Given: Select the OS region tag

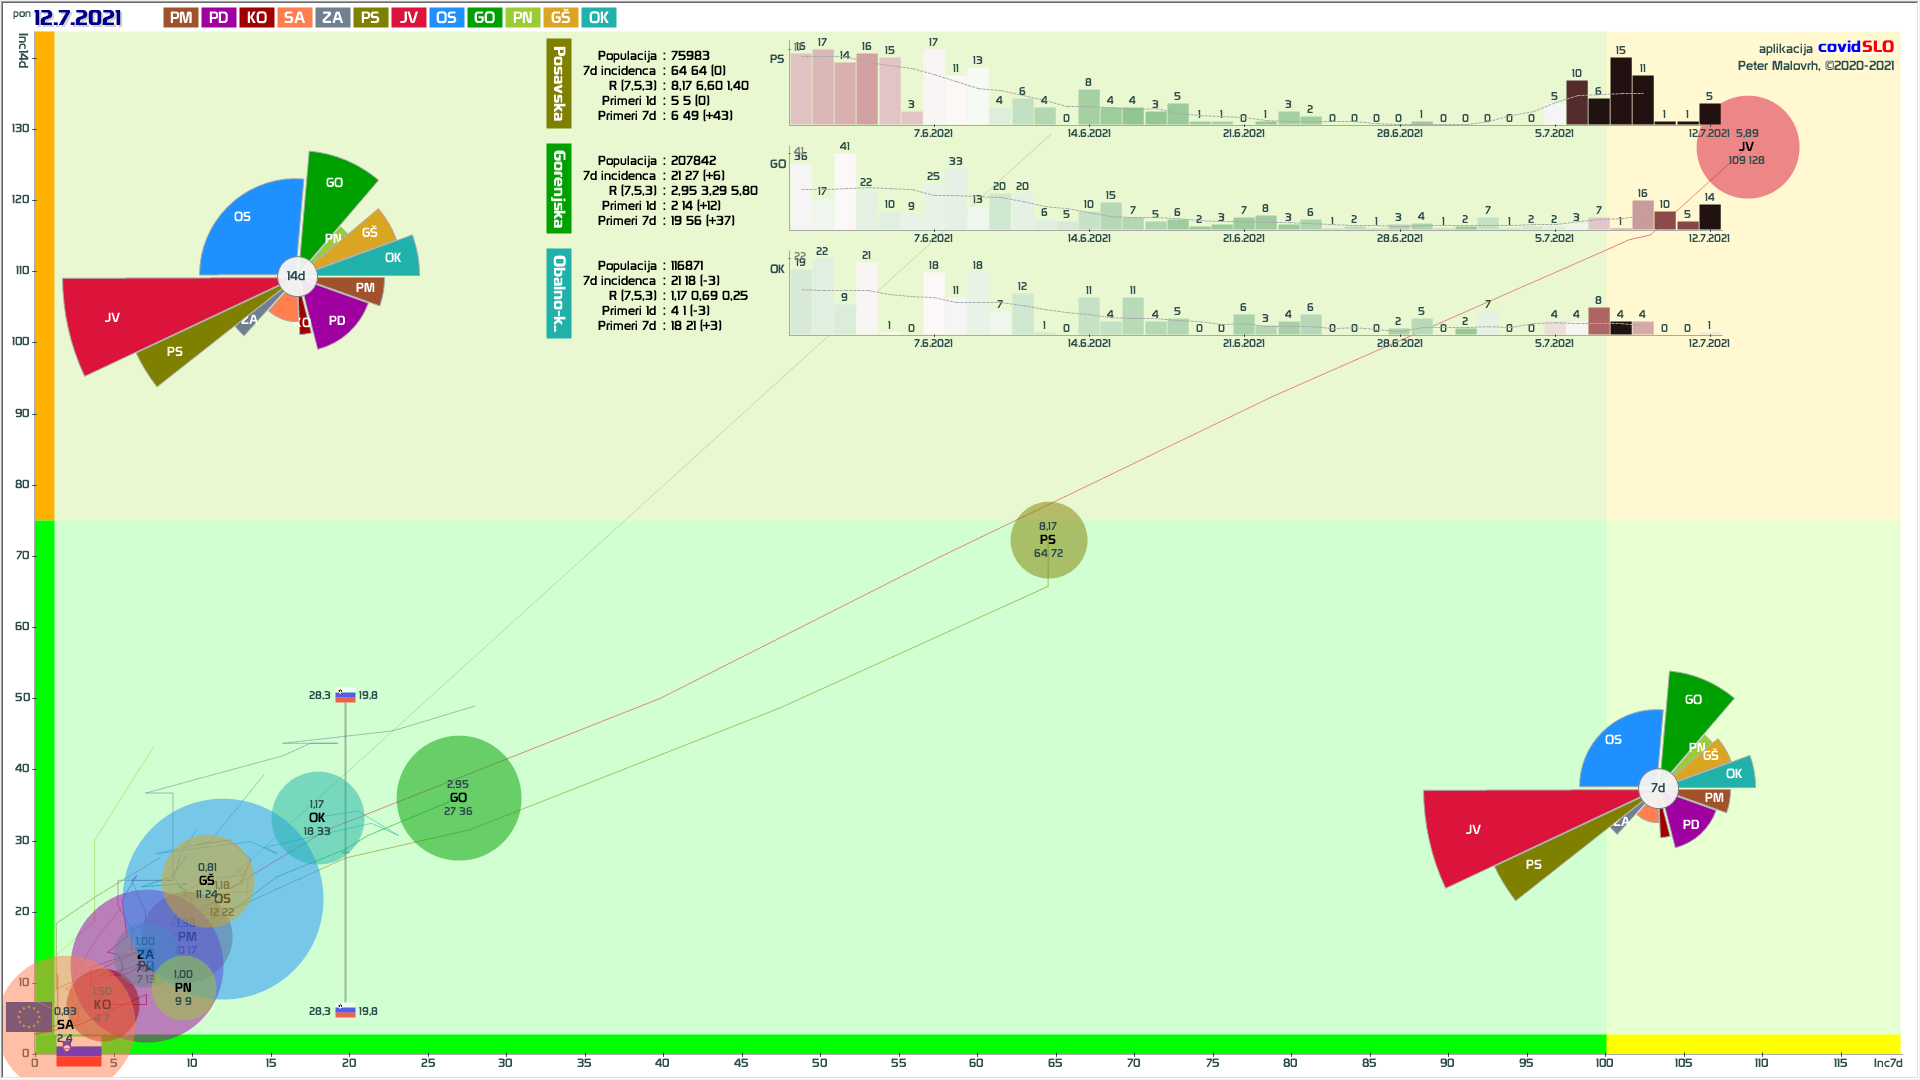Looking at the screenshot, I should coord(446,17).
